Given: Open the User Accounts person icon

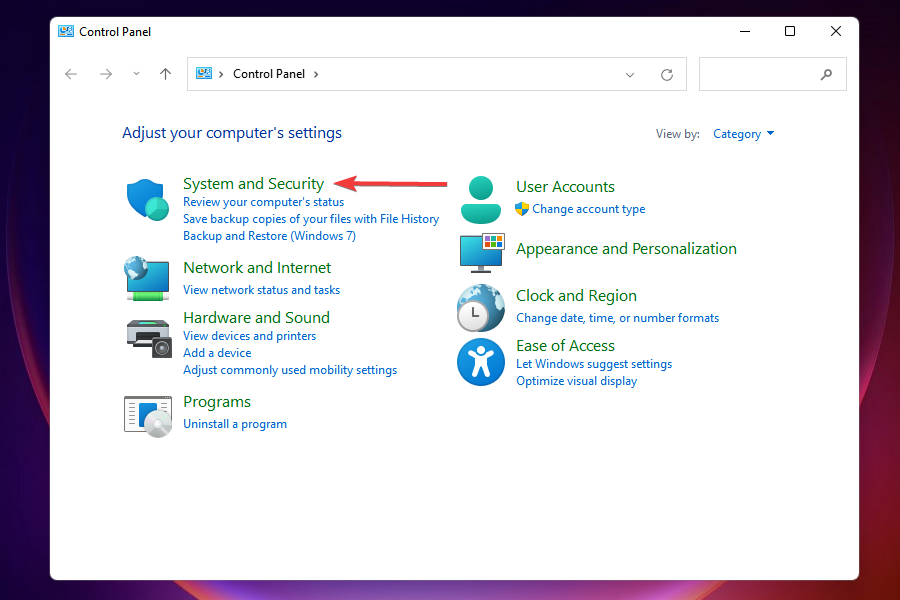Looking at the screenshot, I should (x=481, y=200).
